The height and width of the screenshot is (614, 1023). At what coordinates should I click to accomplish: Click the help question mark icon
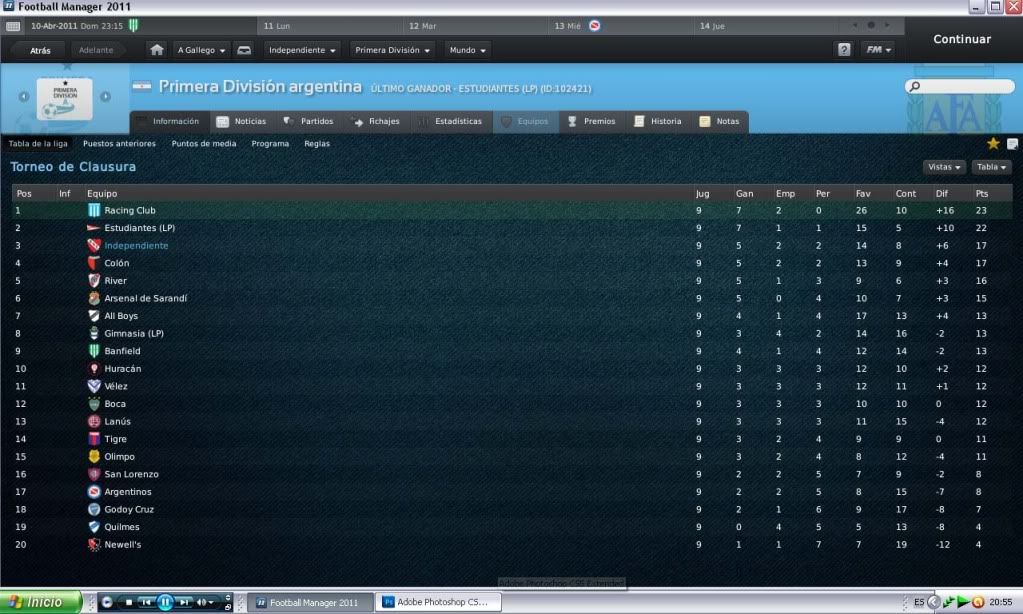tap(844, 50)
